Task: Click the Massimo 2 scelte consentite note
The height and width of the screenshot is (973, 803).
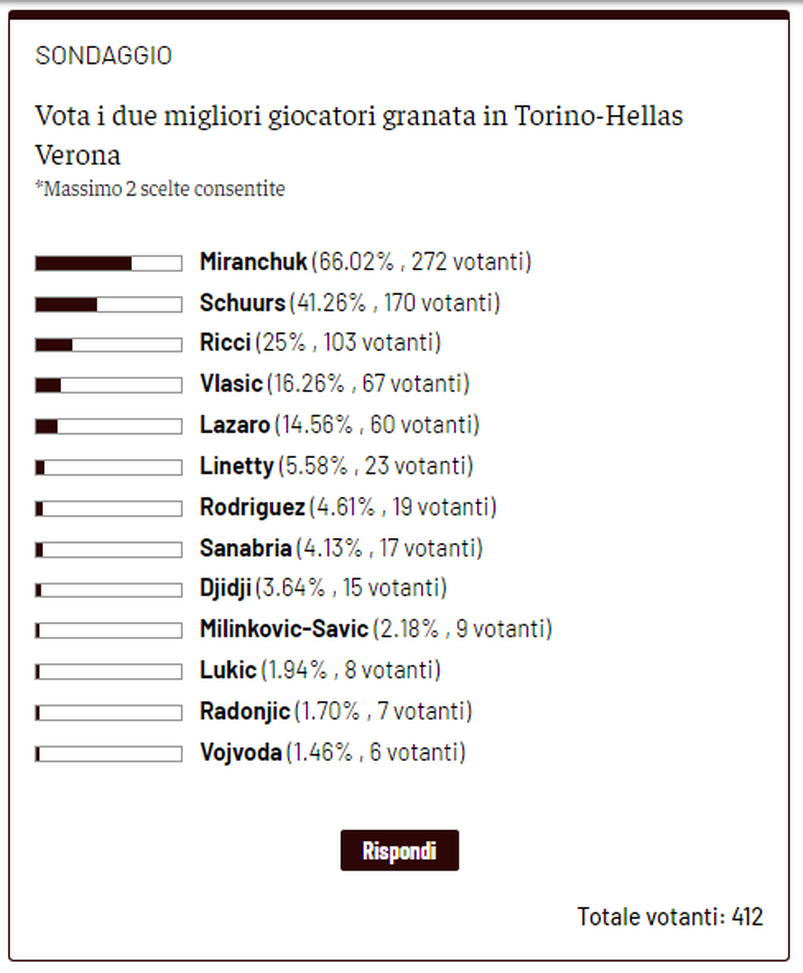Action: tap(160, 188)
